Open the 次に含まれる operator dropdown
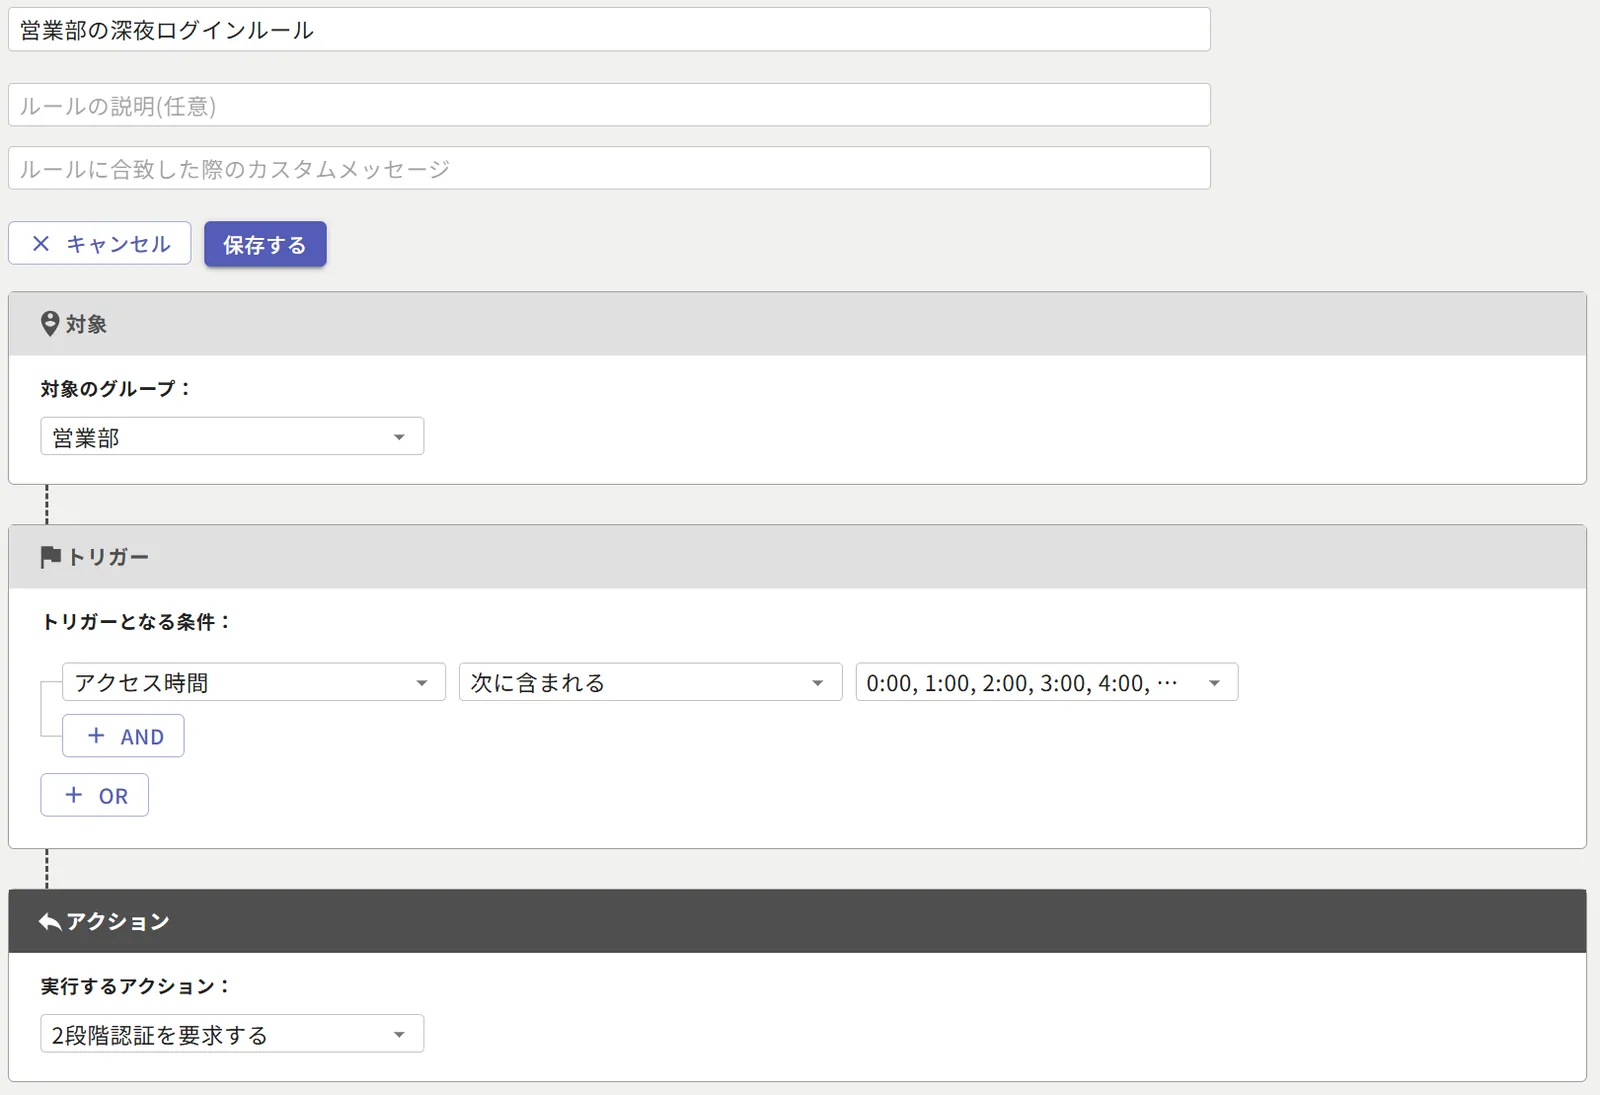Screen dimensions: 1600x1095 click(x=651, y=682)
